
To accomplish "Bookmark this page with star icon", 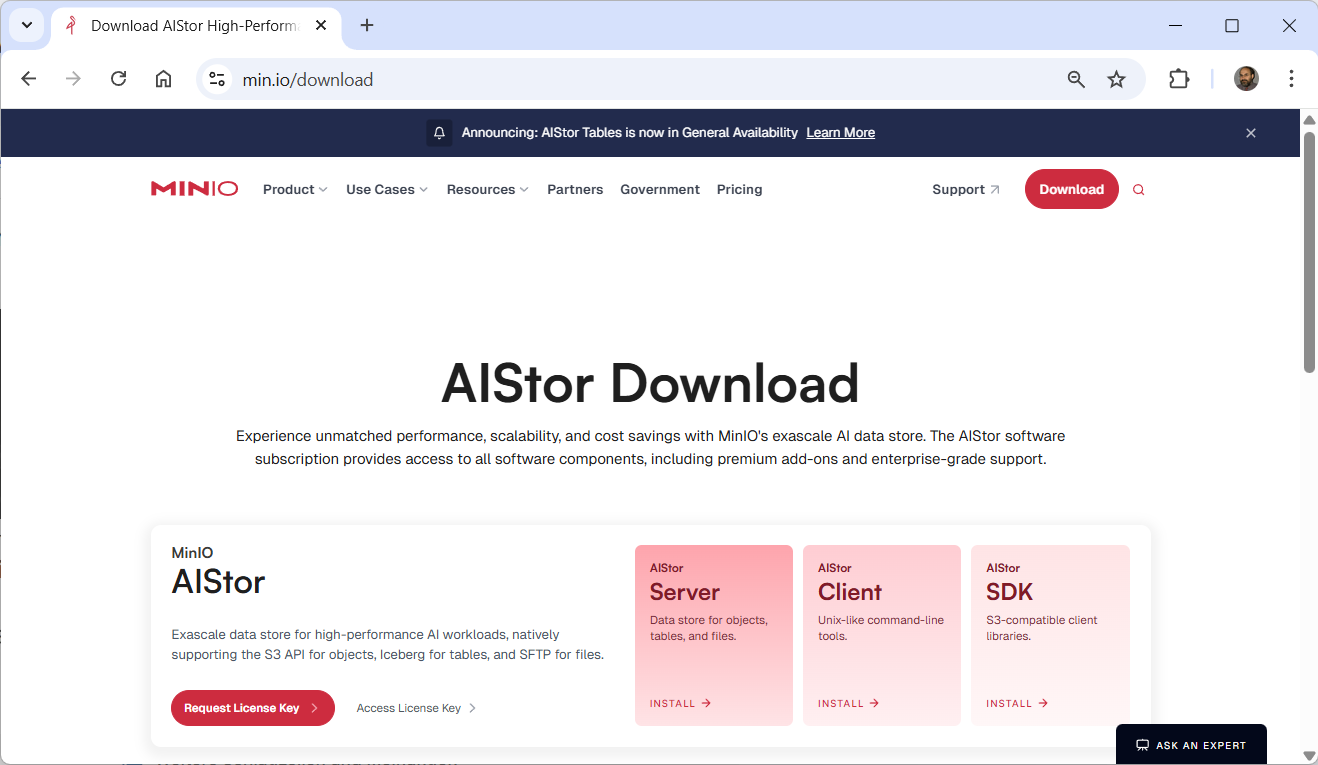I will pyautogui.click(x=1116, y=80).
